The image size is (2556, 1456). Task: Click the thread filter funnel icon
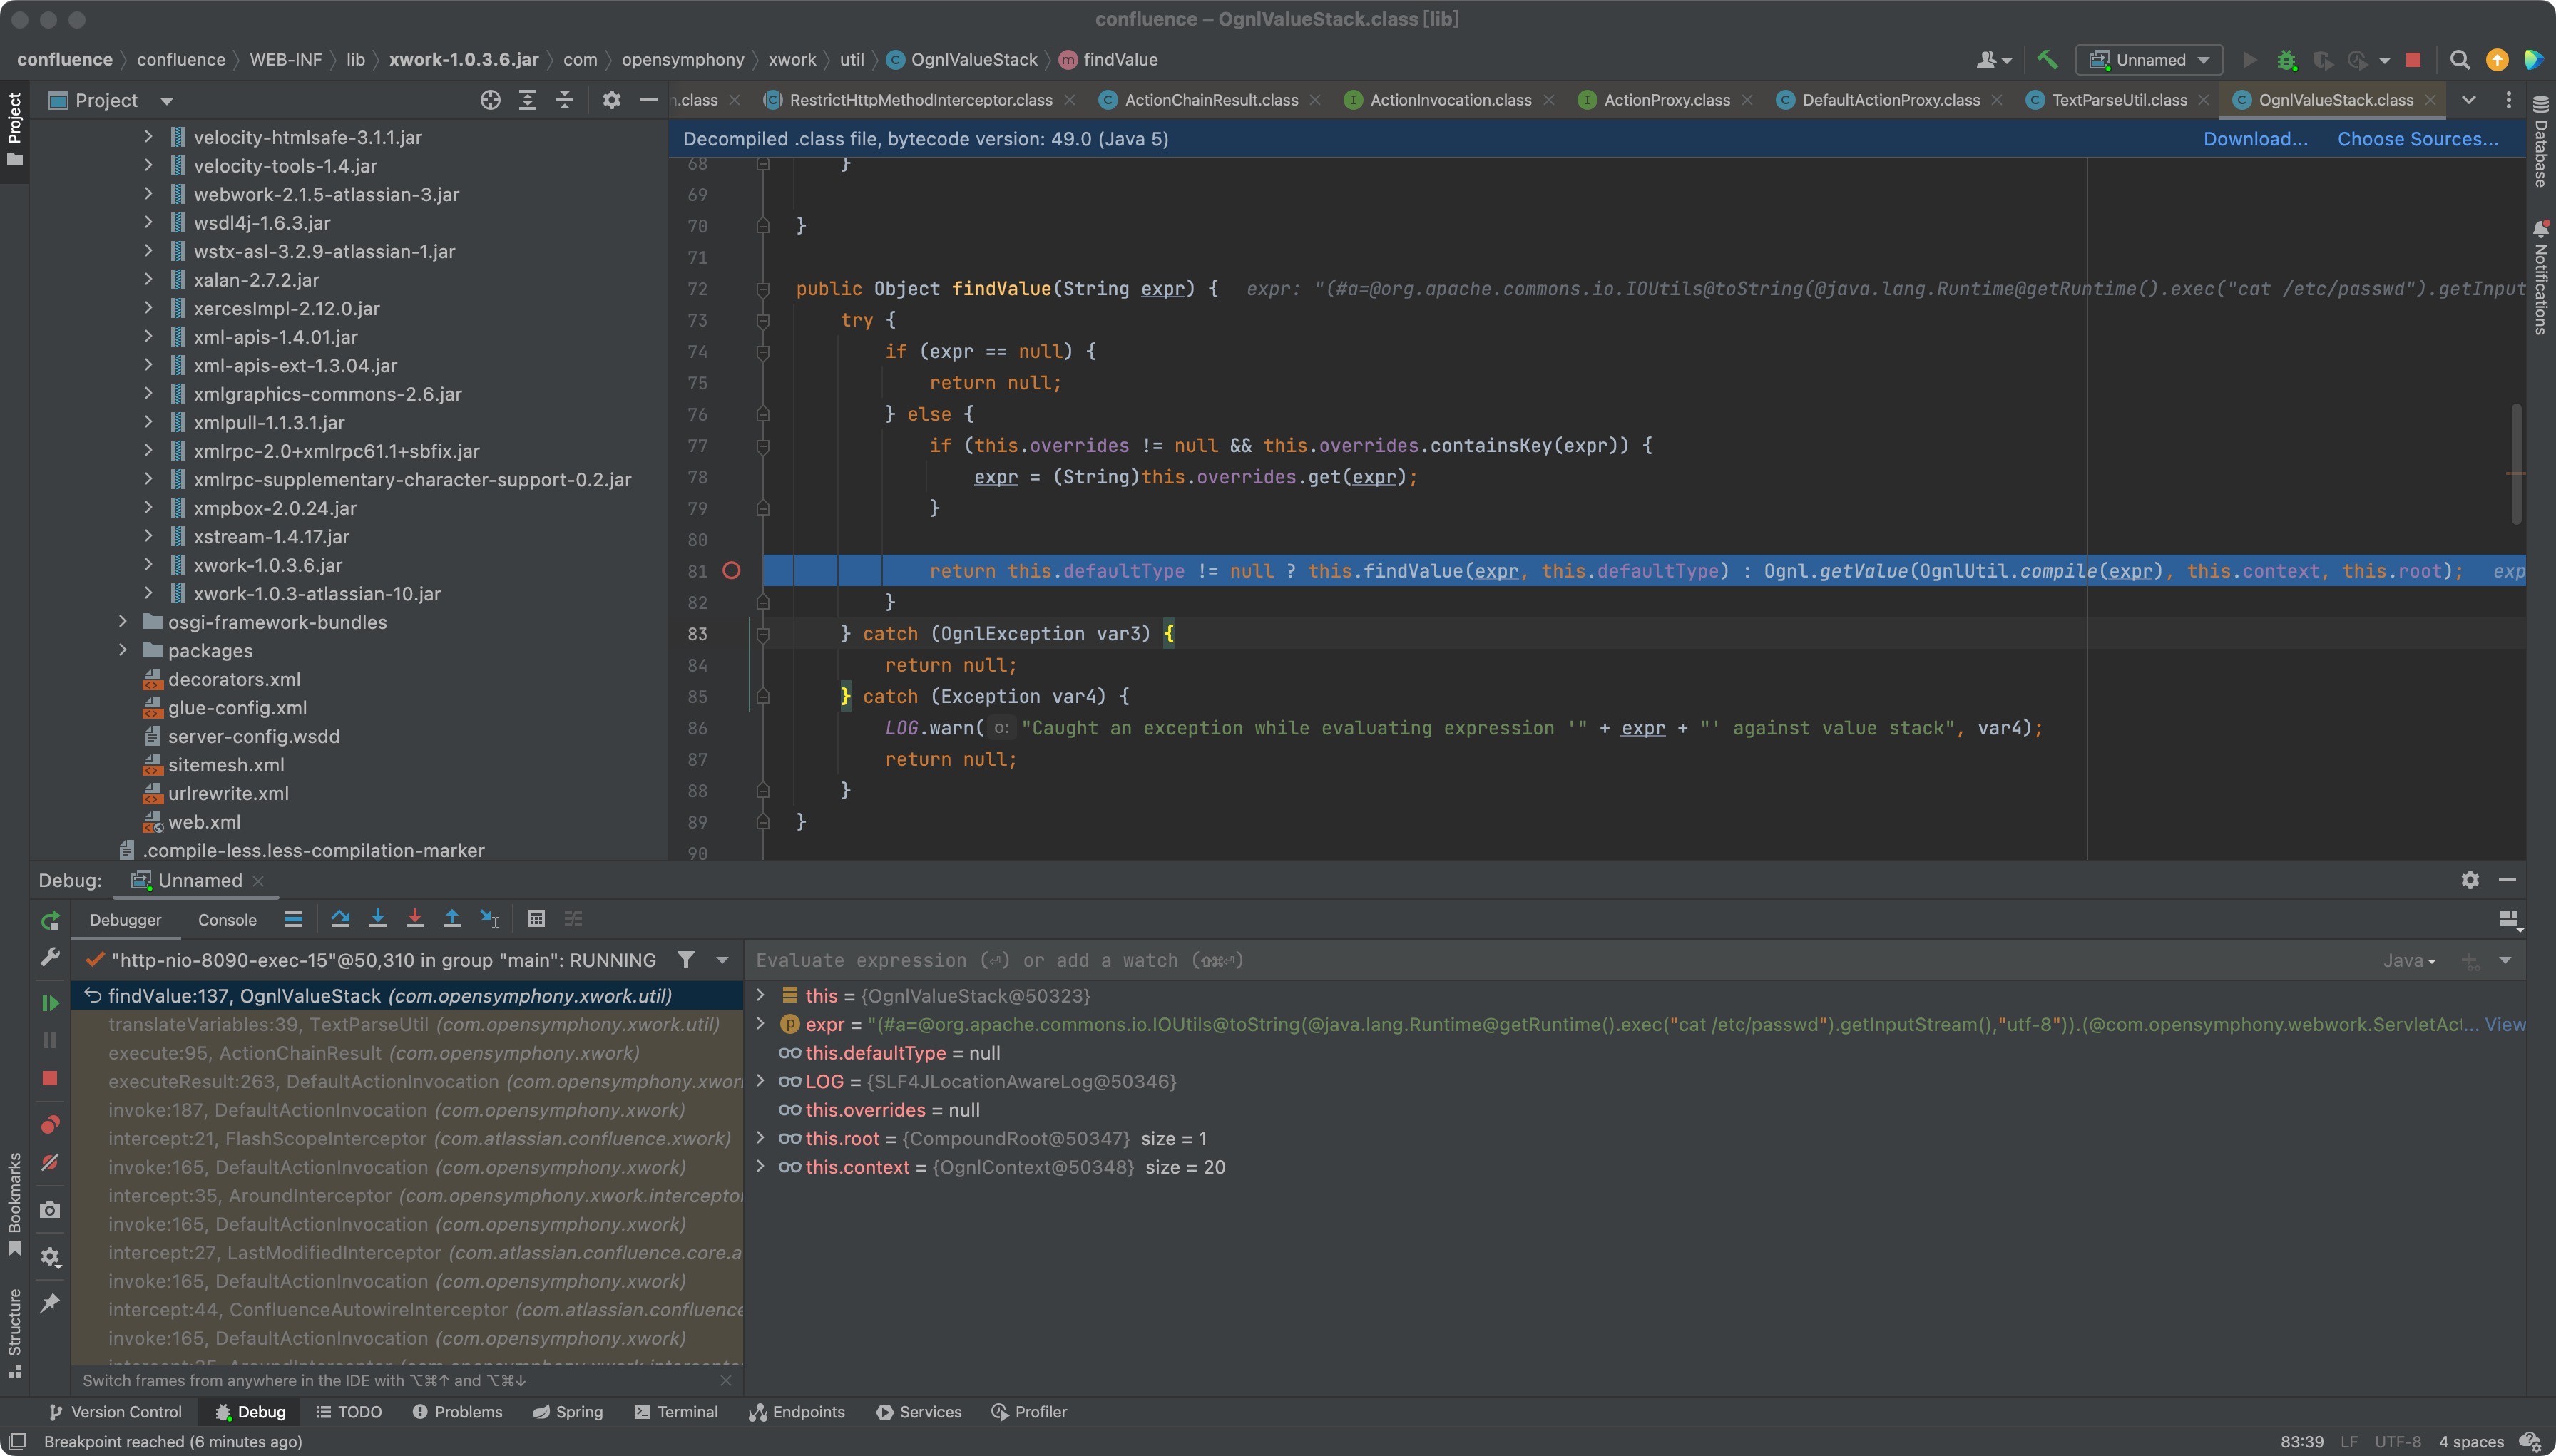[686, 960]
